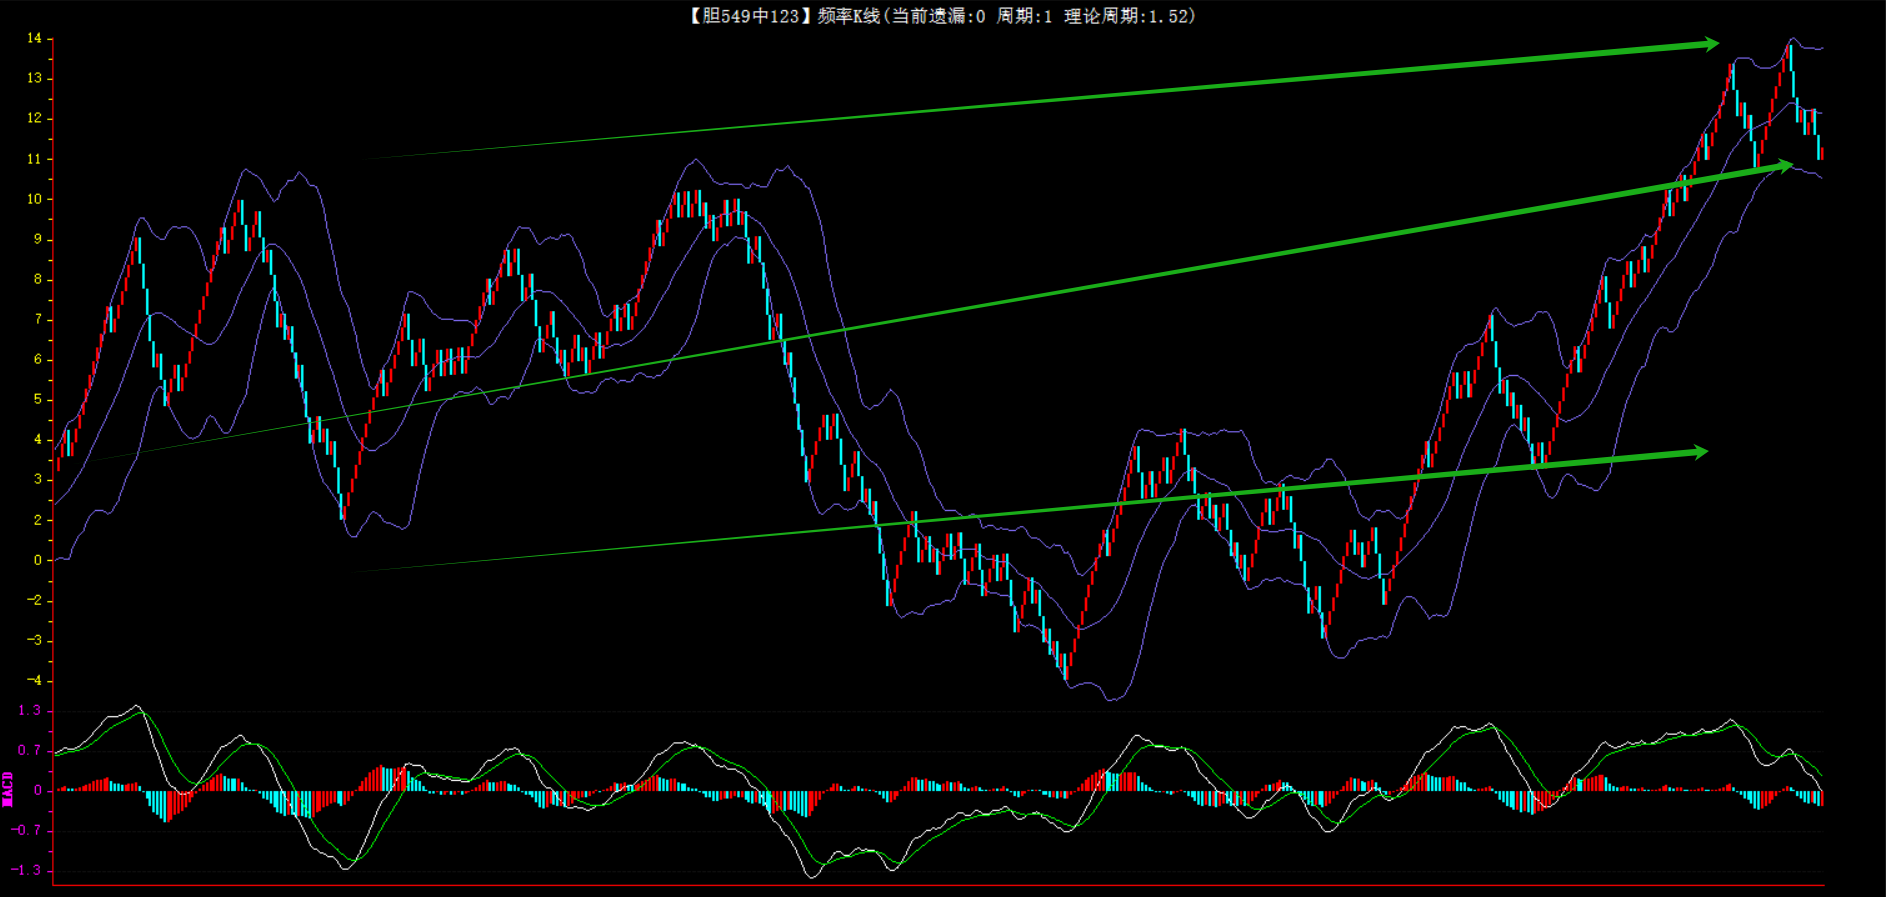Click the chart title text at top
Image resolution: width=1886 pixels, height=897 pixels.
[x=940, y=16]
